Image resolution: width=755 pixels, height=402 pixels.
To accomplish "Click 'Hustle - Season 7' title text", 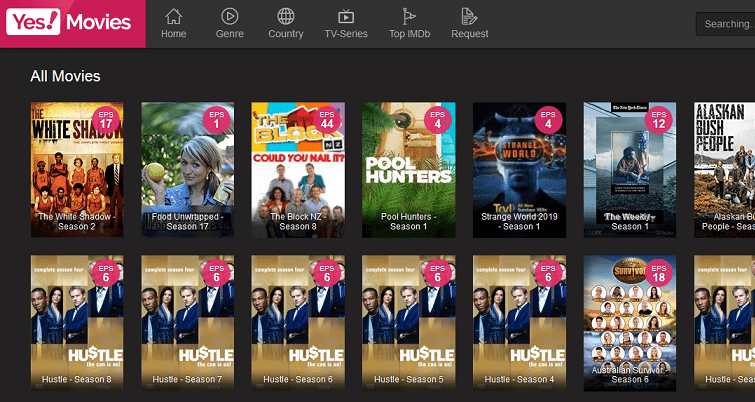I will coord(188,379).
